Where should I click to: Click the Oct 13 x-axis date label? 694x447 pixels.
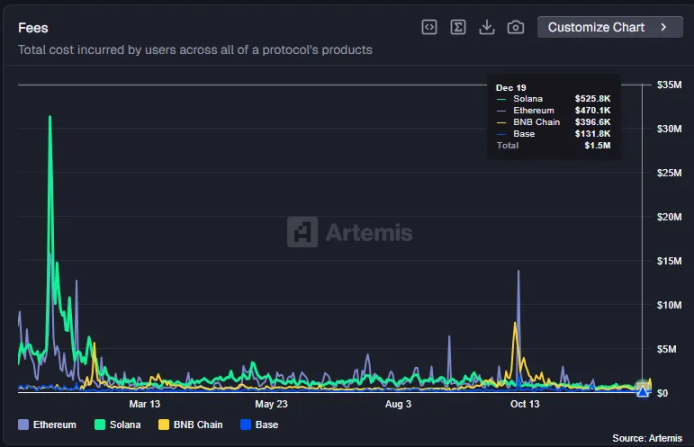[525, 404]
